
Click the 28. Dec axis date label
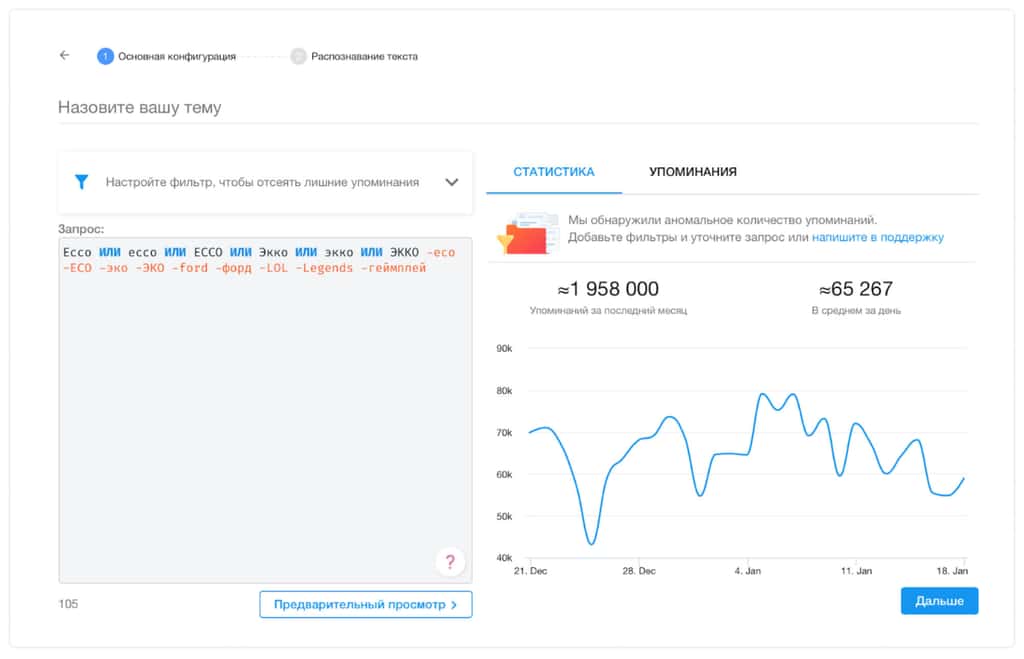(639, 571)
